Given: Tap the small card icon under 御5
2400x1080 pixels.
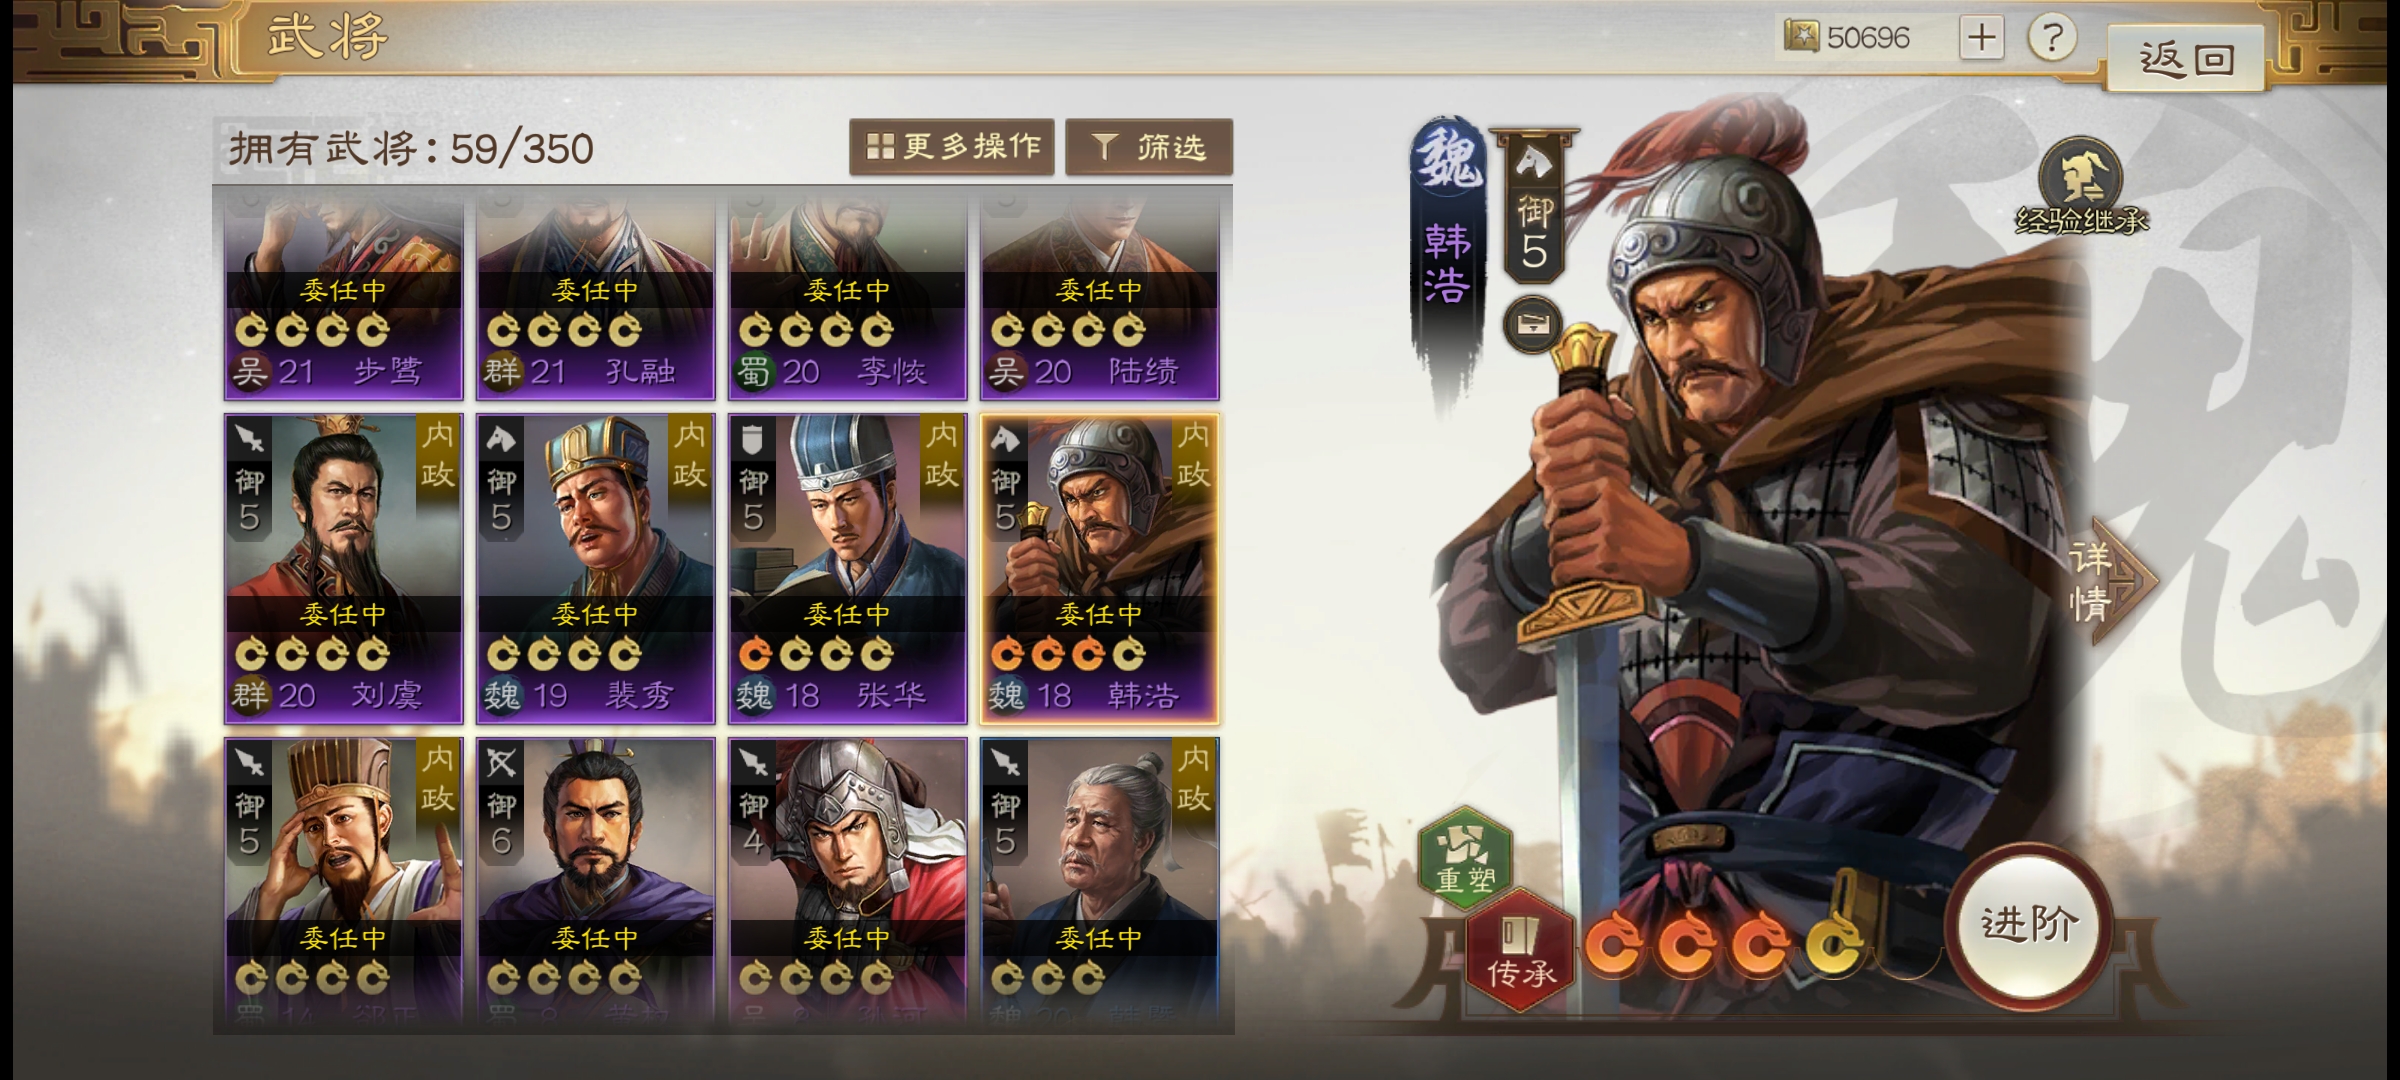Looking at the screenshot, I should 1532,325.
